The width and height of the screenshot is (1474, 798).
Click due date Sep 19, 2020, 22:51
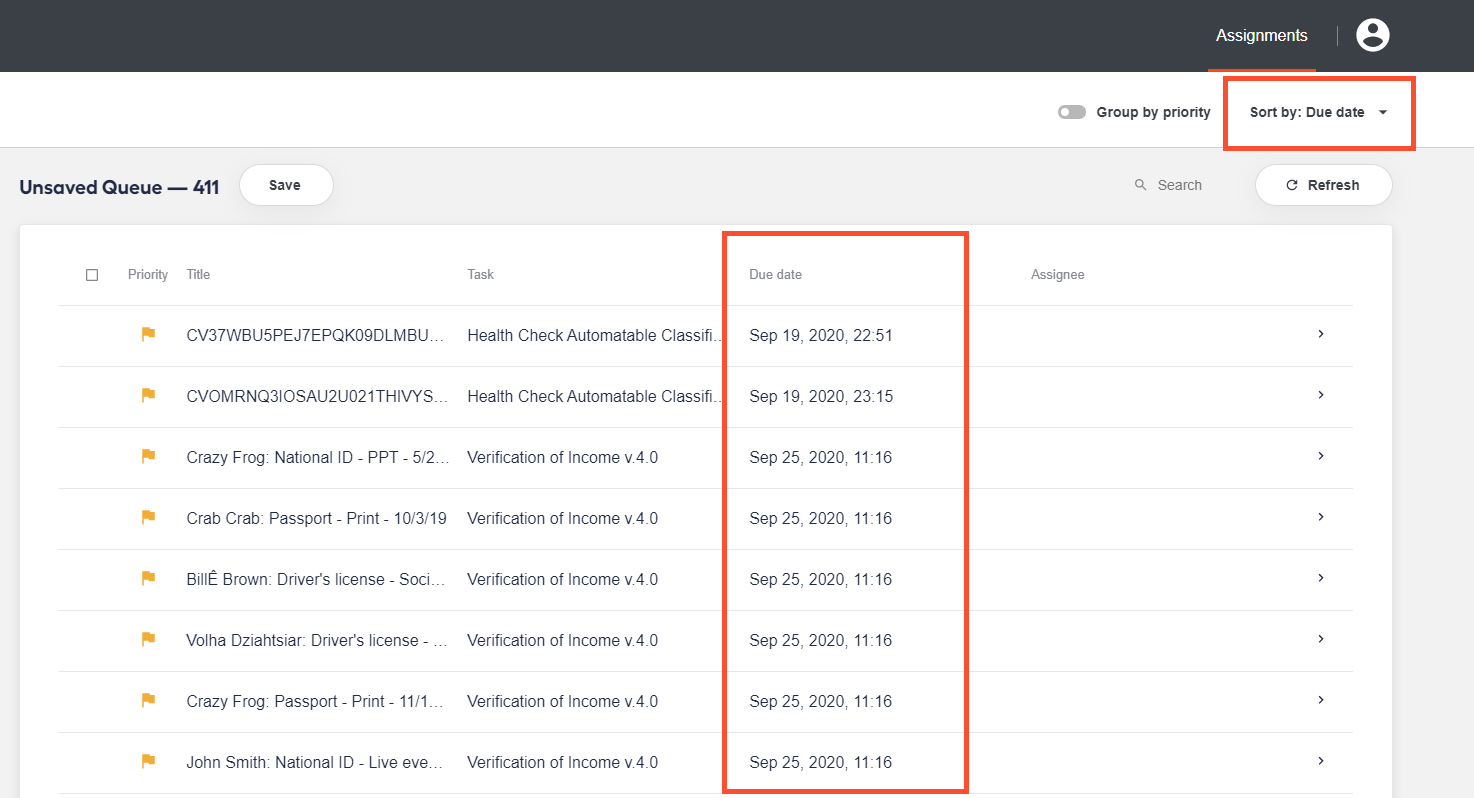coord(821,336)
